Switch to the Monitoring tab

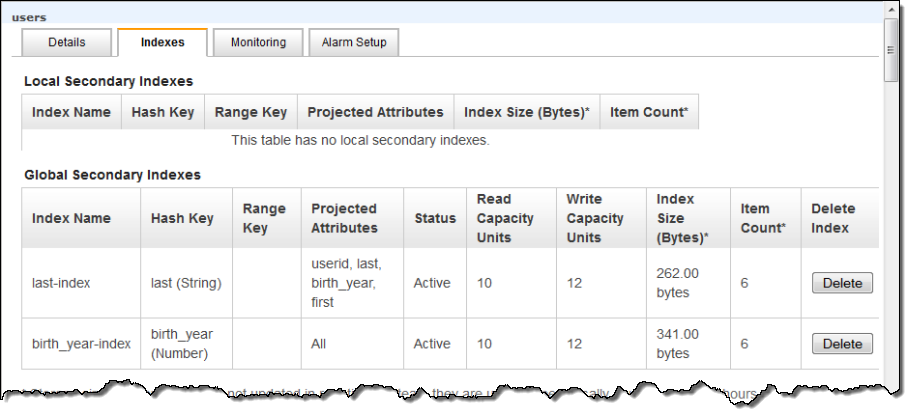(258, 43)
